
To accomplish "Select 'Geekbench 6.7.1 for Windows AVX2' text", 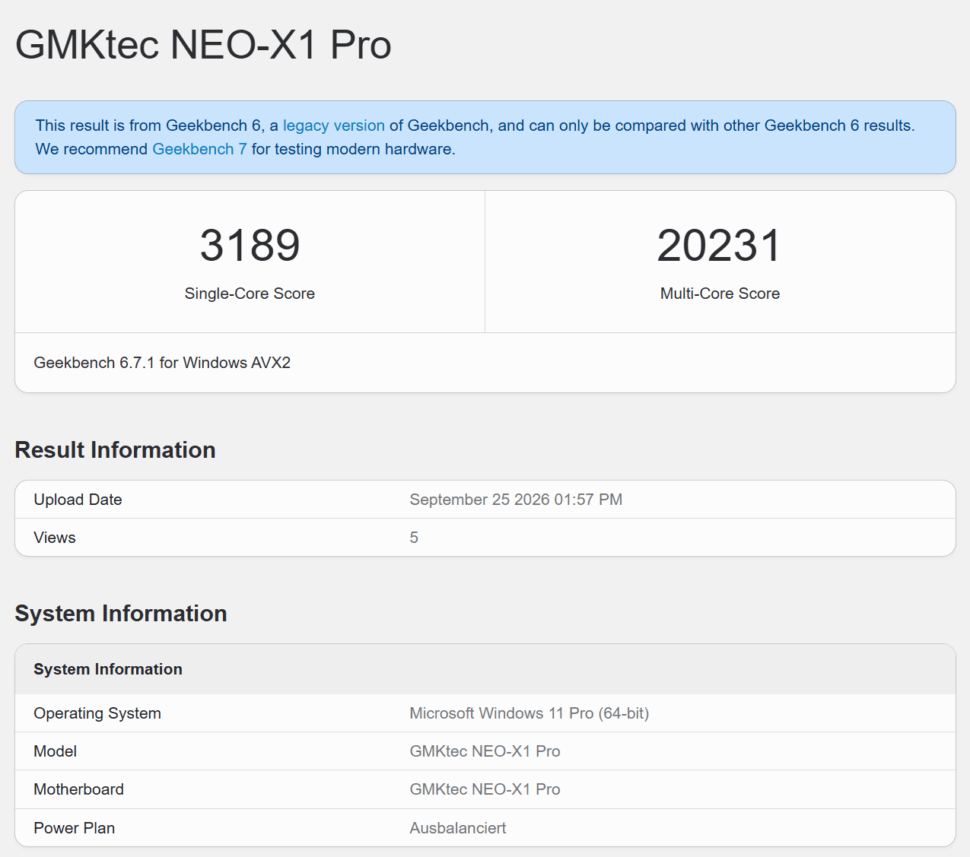I will point(162,363).
